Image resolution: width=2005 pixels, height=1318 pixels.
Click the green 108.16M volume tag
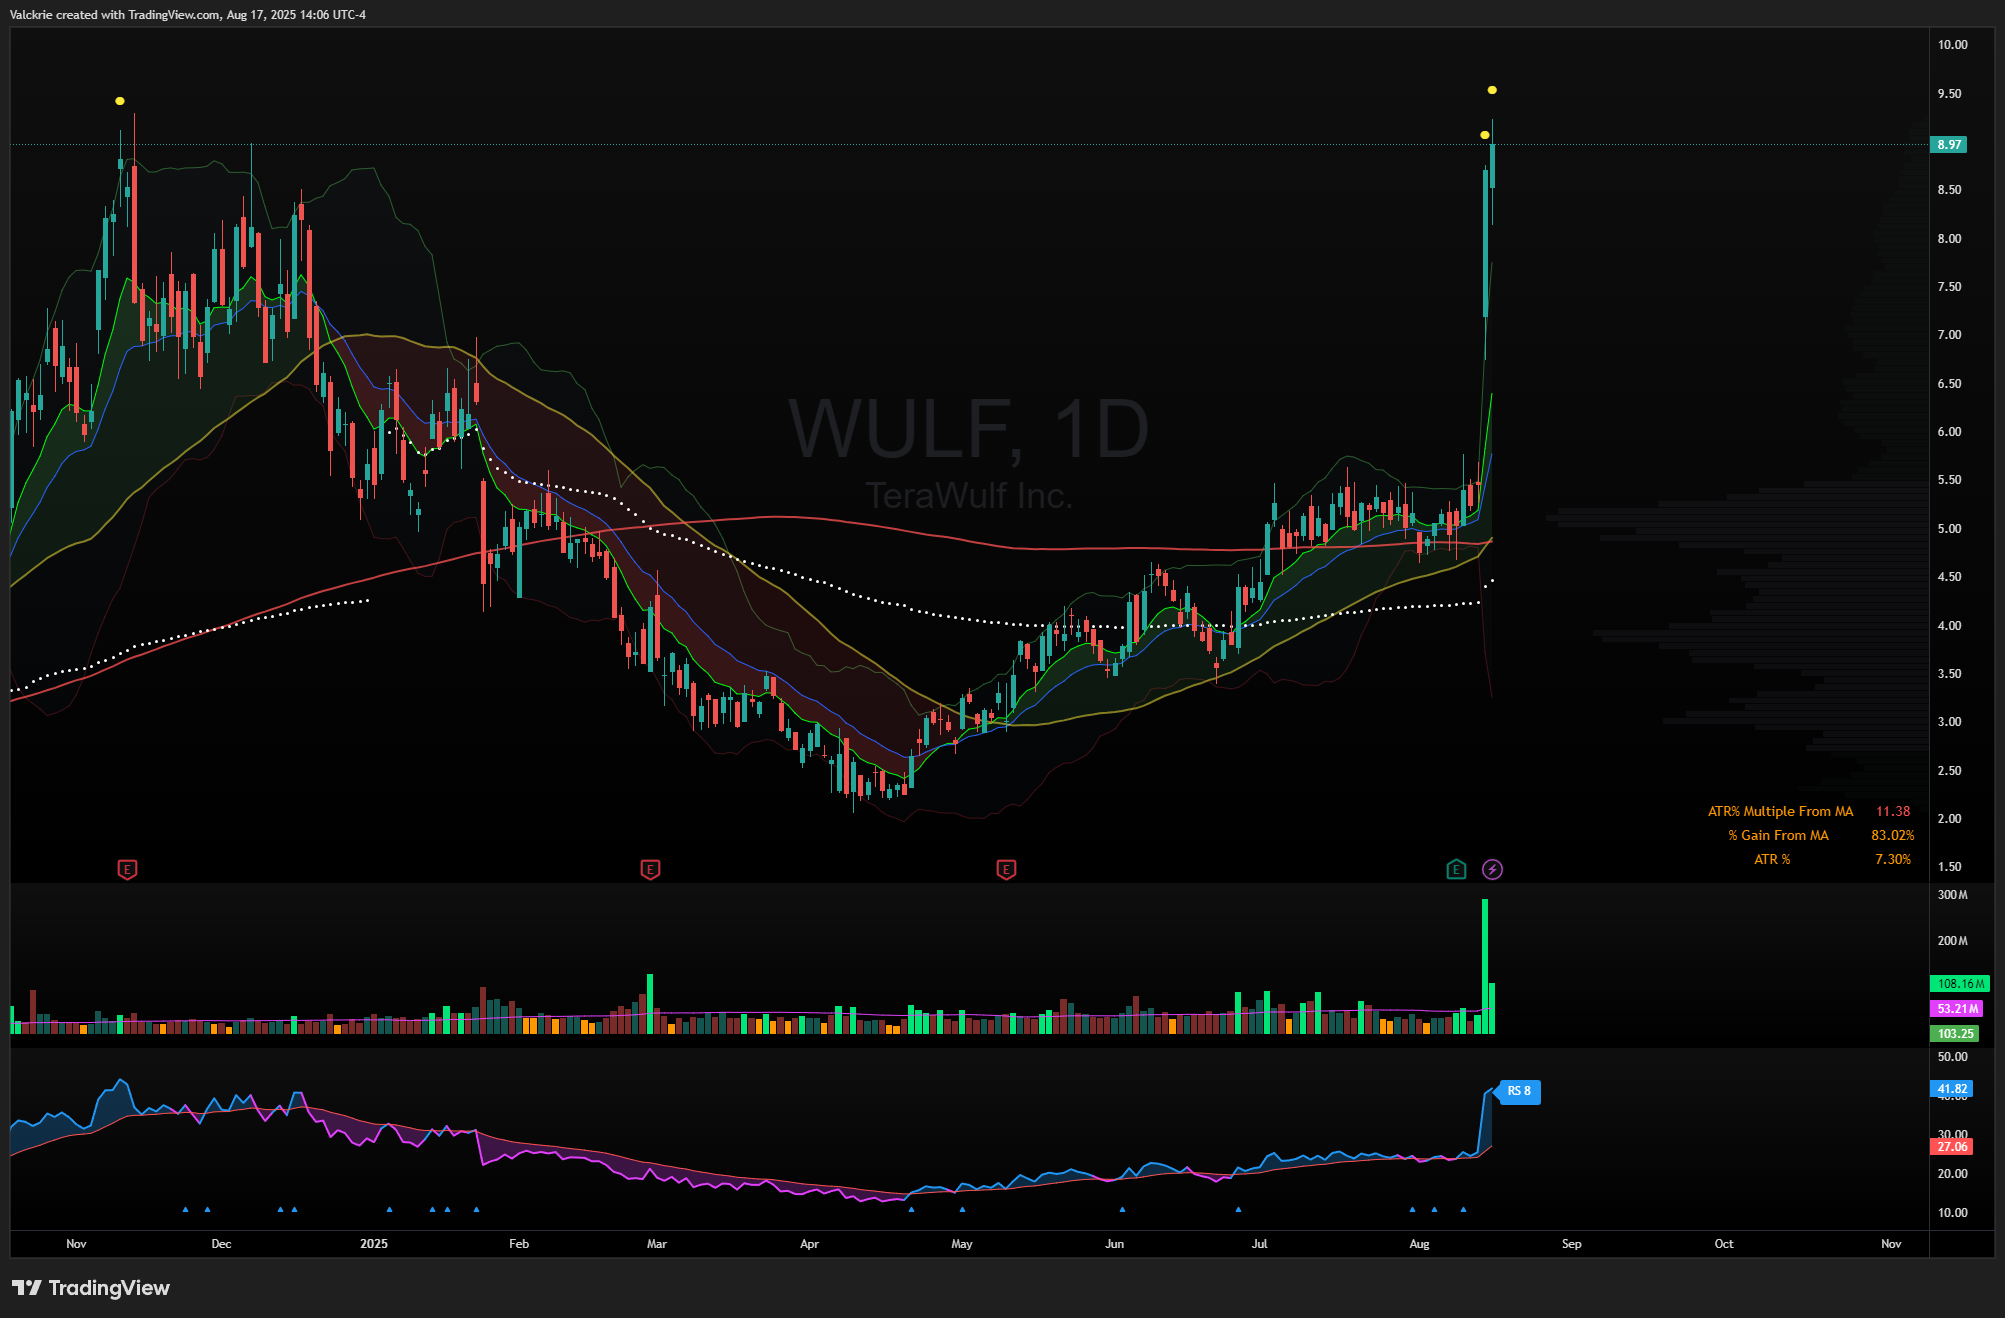tap(1959, 984)
